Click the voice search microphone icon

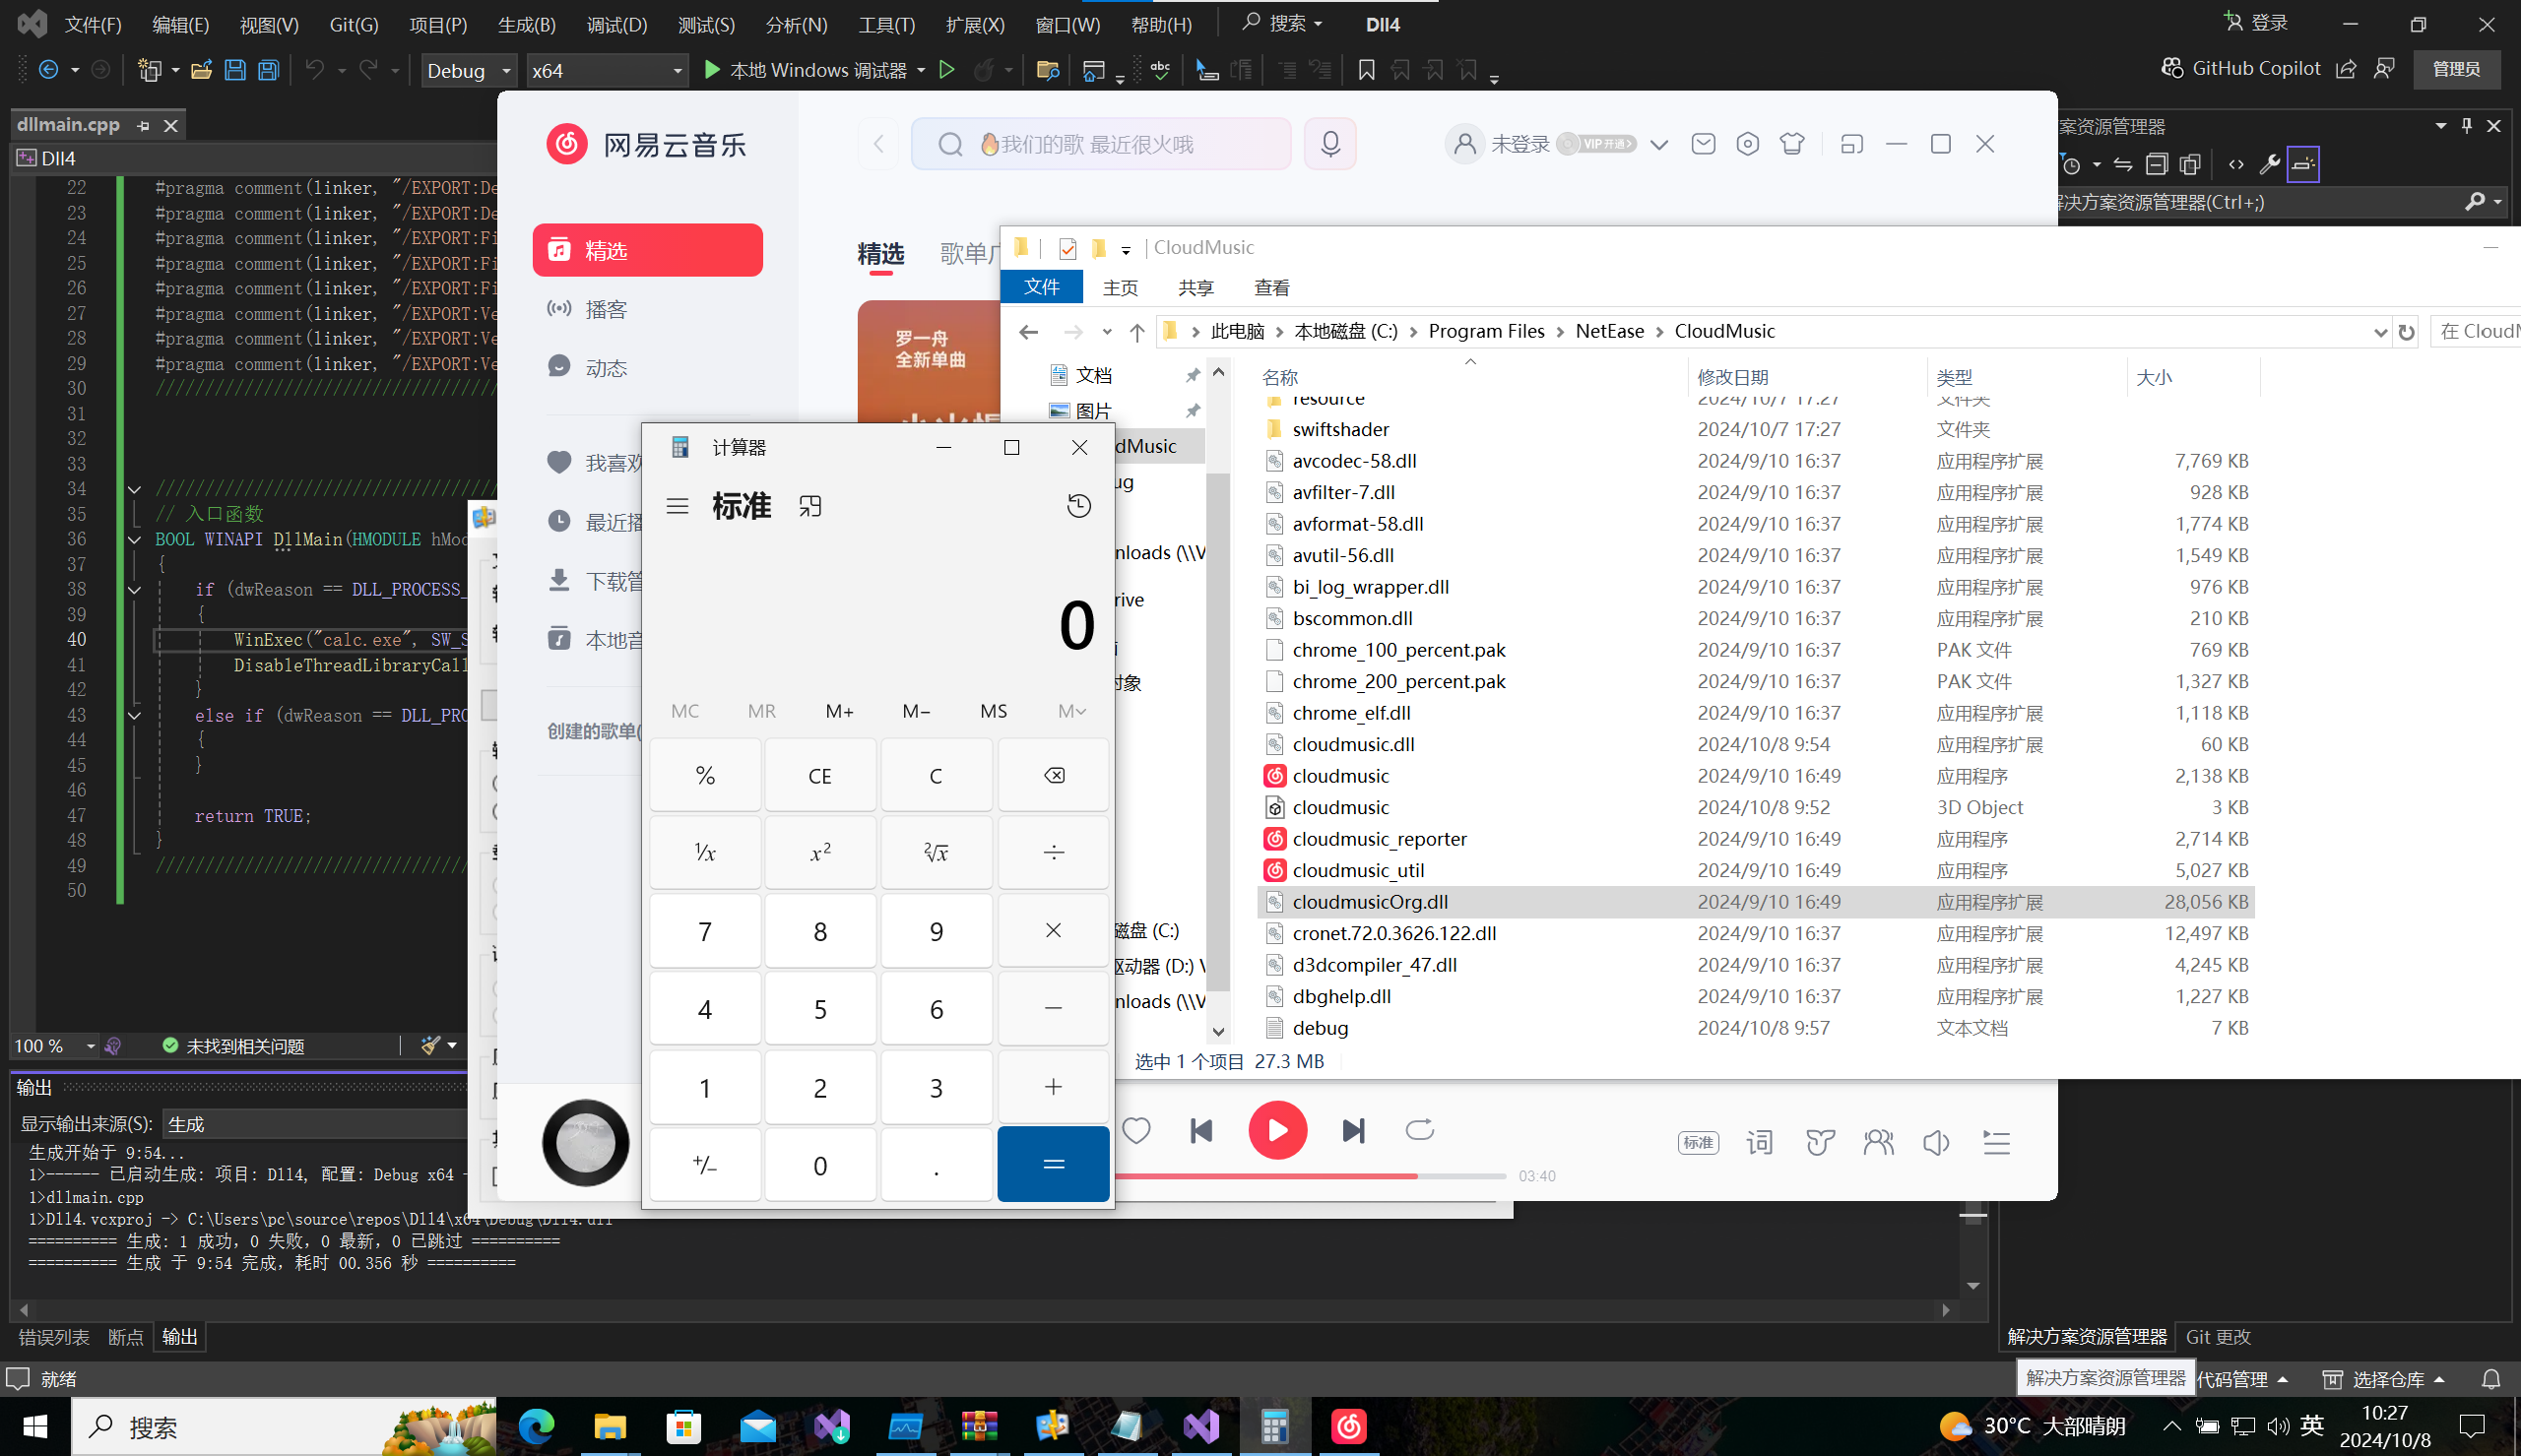pyautogui.click(x=1330, y=144)
